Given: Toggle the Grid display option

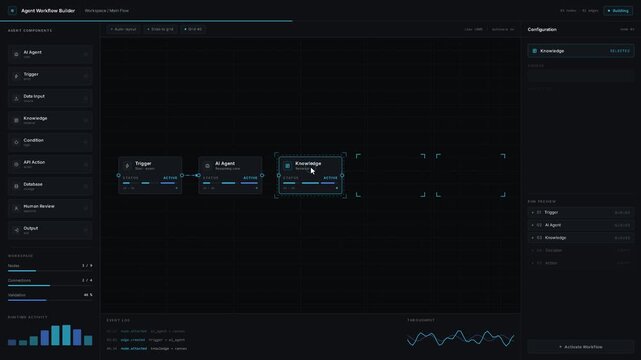Looking at the screenshot, I should [x=193, y=29].
